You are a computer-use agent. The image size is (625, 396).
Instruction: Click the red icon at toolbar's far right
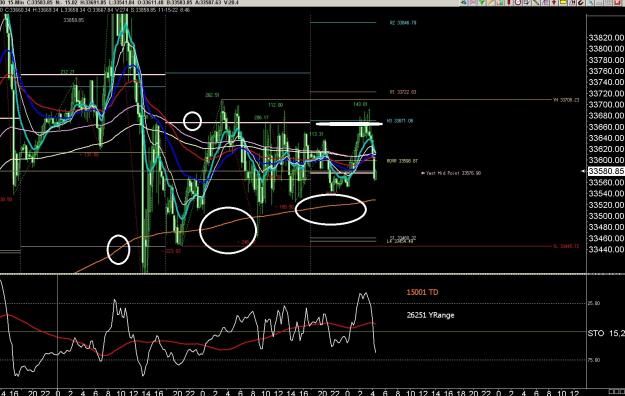point(617,2)
